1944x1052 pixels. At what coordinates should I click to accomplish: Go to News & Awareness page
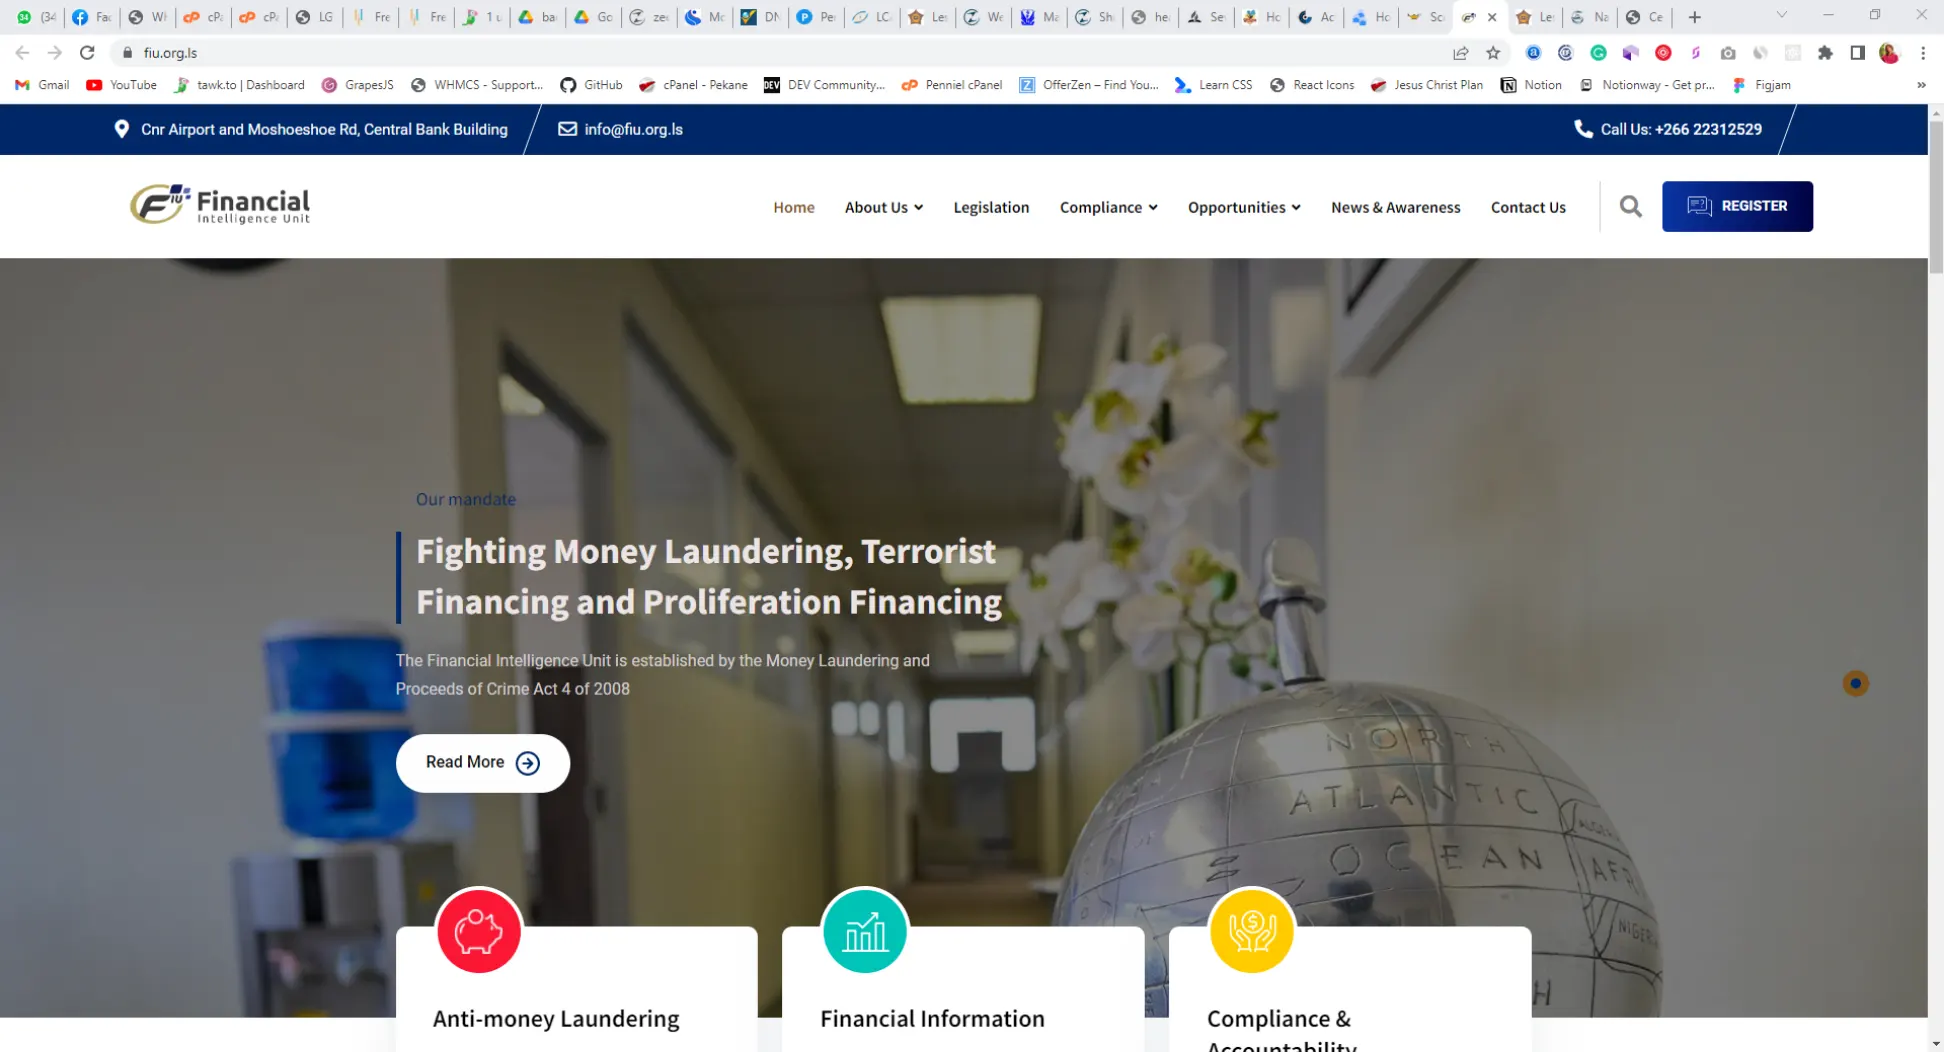click(1395, 207)
